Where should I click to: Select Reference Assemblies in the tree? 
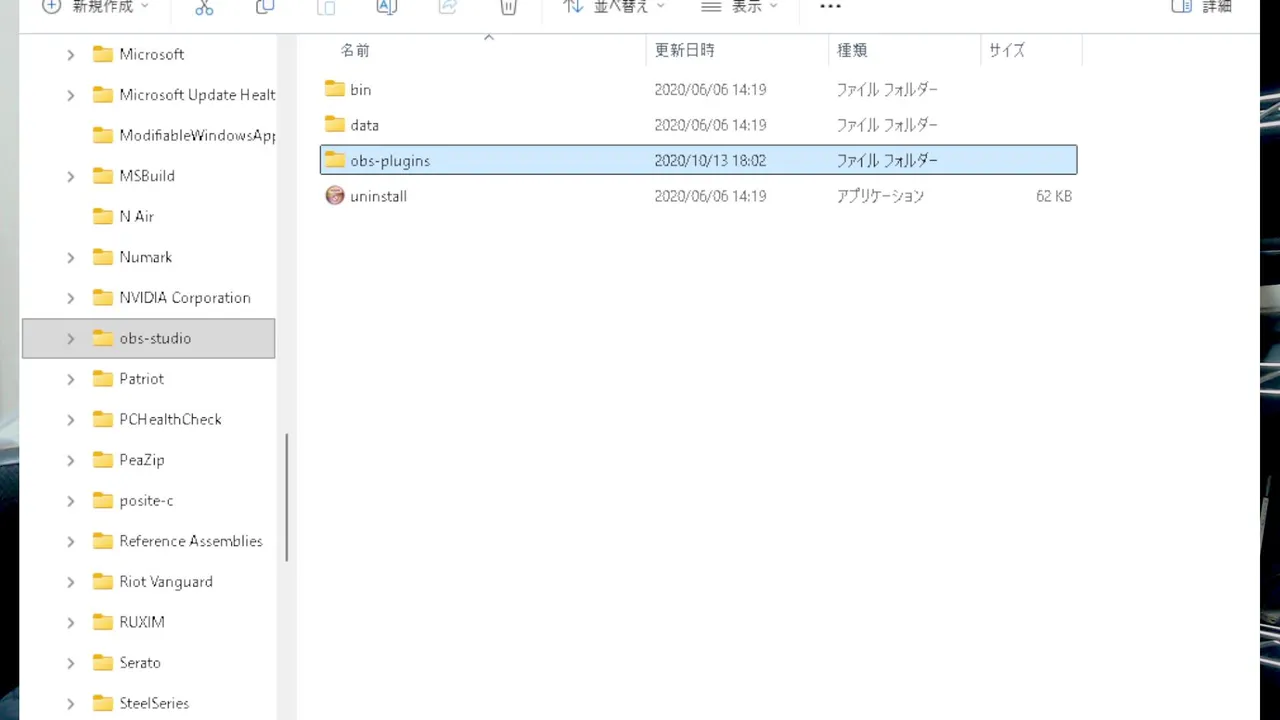(191, 541)
